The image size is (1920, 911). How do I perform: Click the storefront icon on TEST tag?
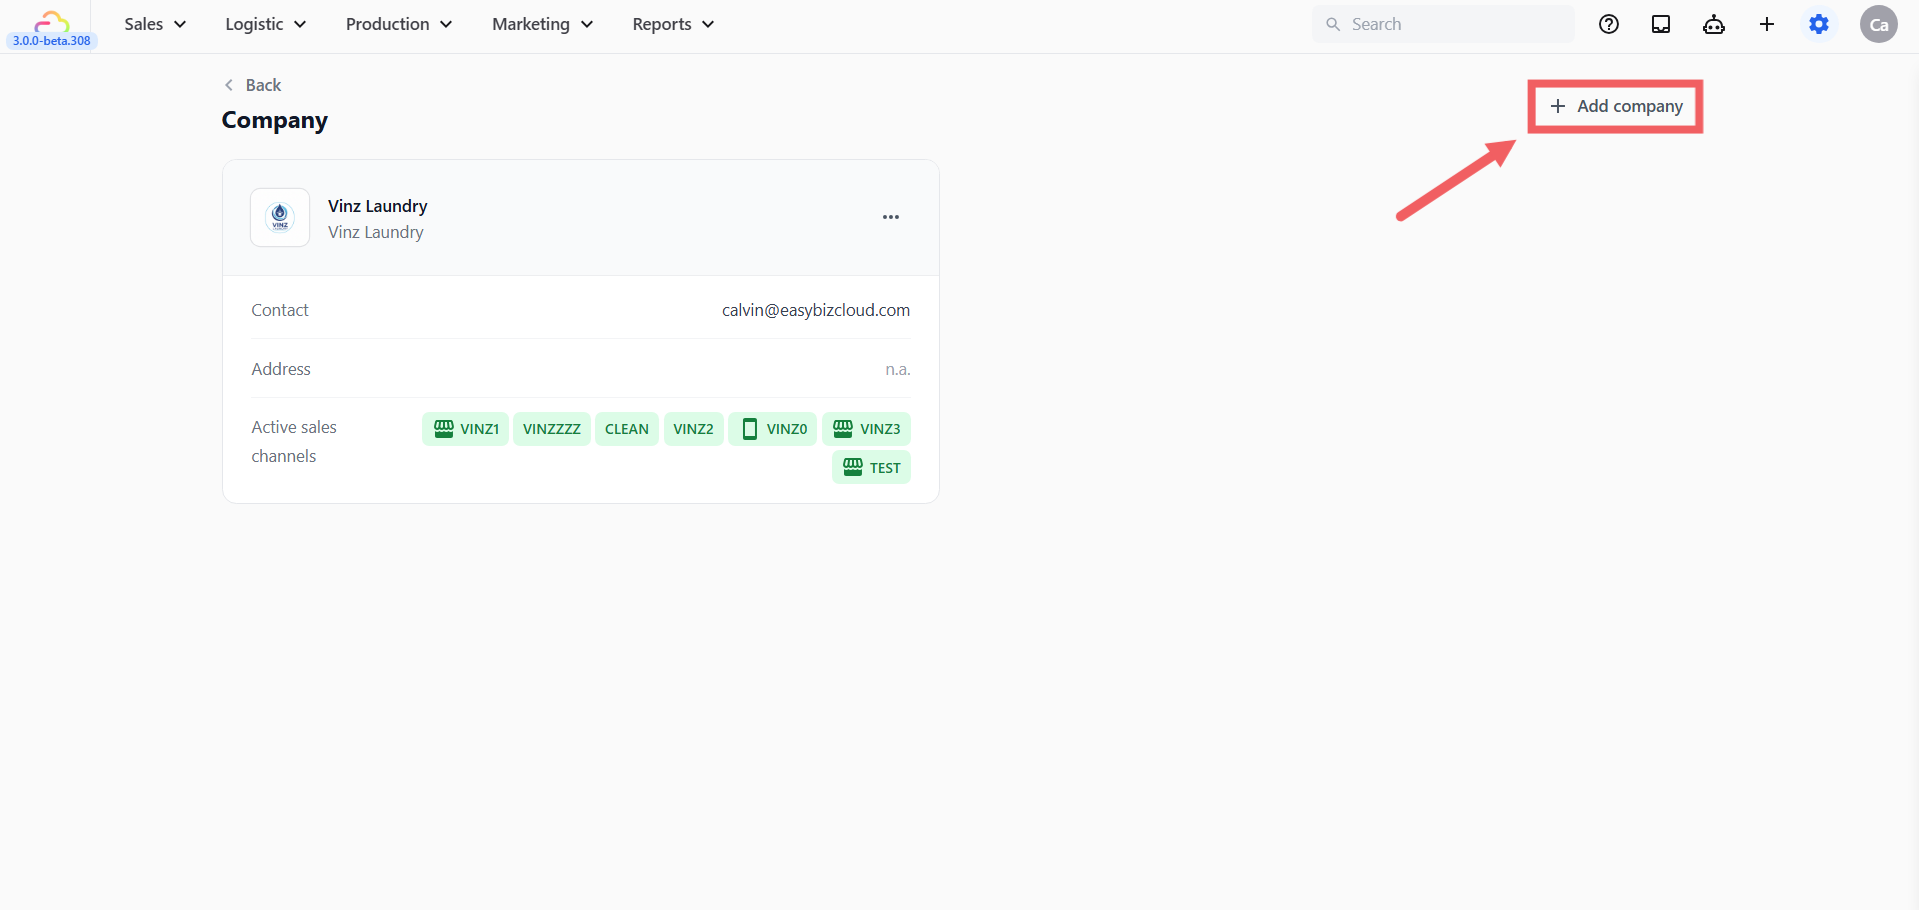(x=853, y=467)
